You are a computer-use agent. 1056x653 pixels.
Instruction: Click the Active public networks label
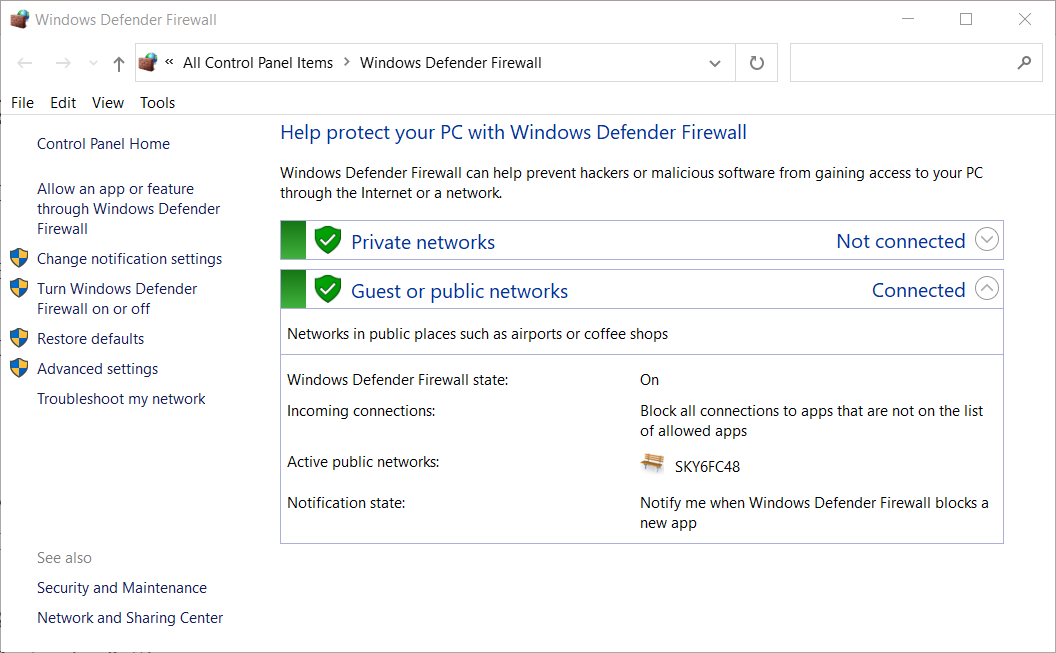pos(363,462)
